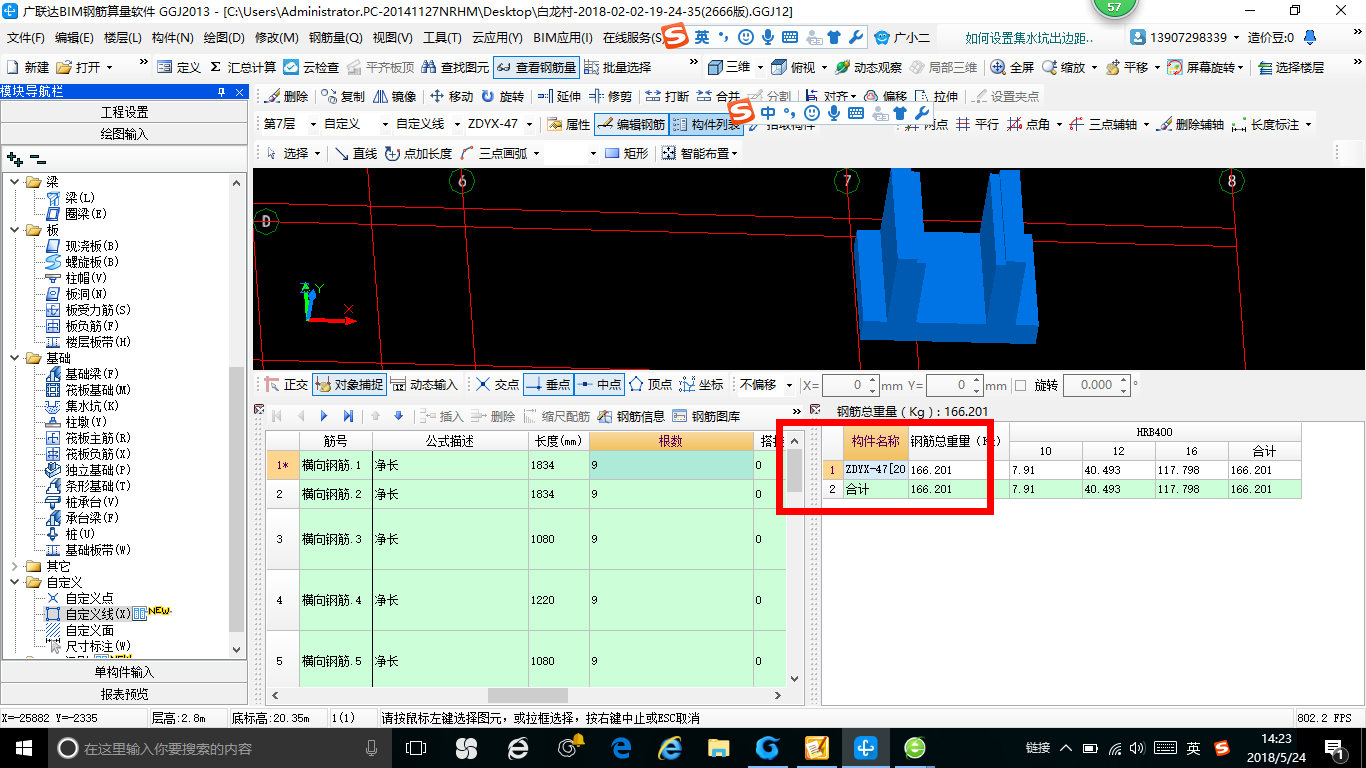Open the Windows Start menu
The width and height of the screenshot is (1366, 768).
pyautogui.click(x=24, y=747)
